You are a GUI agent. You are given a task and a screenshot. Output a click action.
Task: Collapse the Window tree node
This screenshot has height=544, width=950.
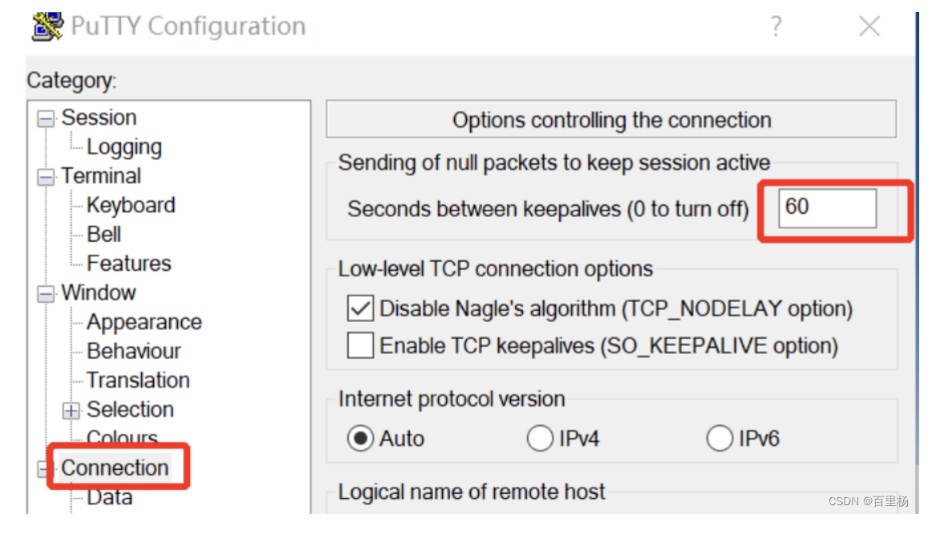[x=46, y=294]
